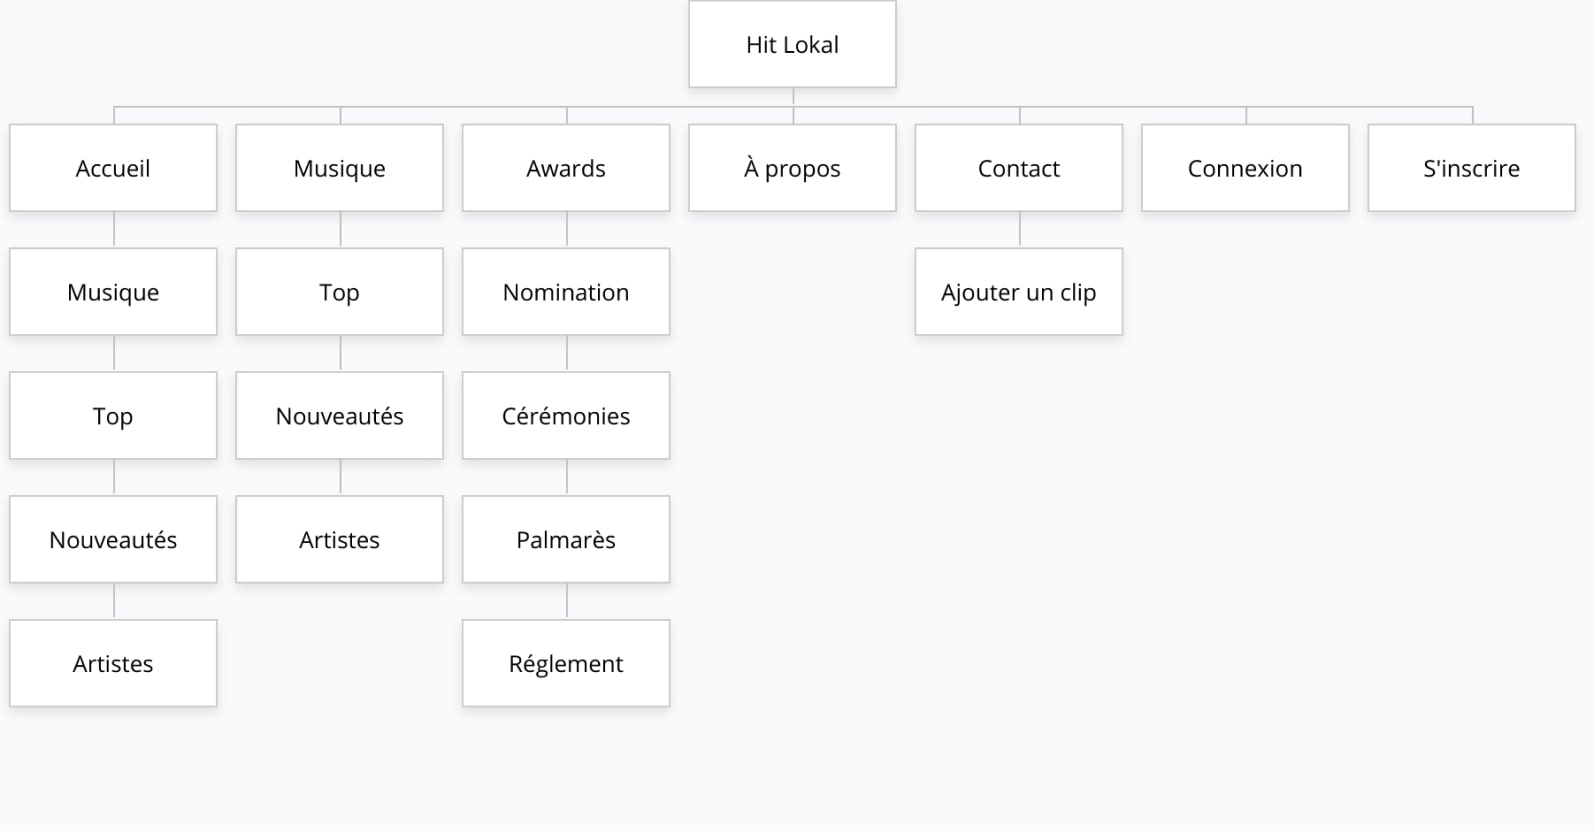Select the Ajouter un clip box
The image size is (1594, 831).
pyautogui.click(x=1019, y=292)
